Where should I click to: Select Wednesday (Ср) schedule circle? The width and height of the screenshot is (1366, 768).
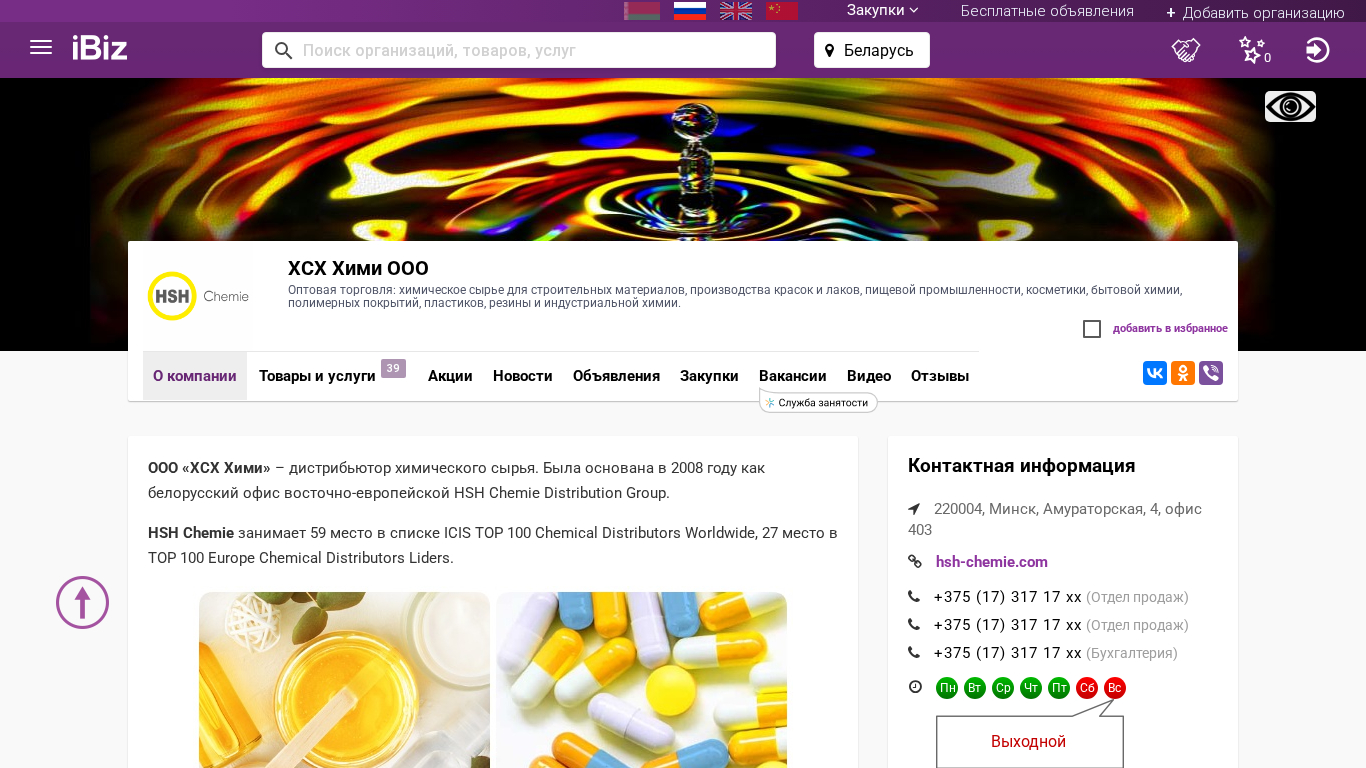pyautogui.click(x=1003, y=688)
